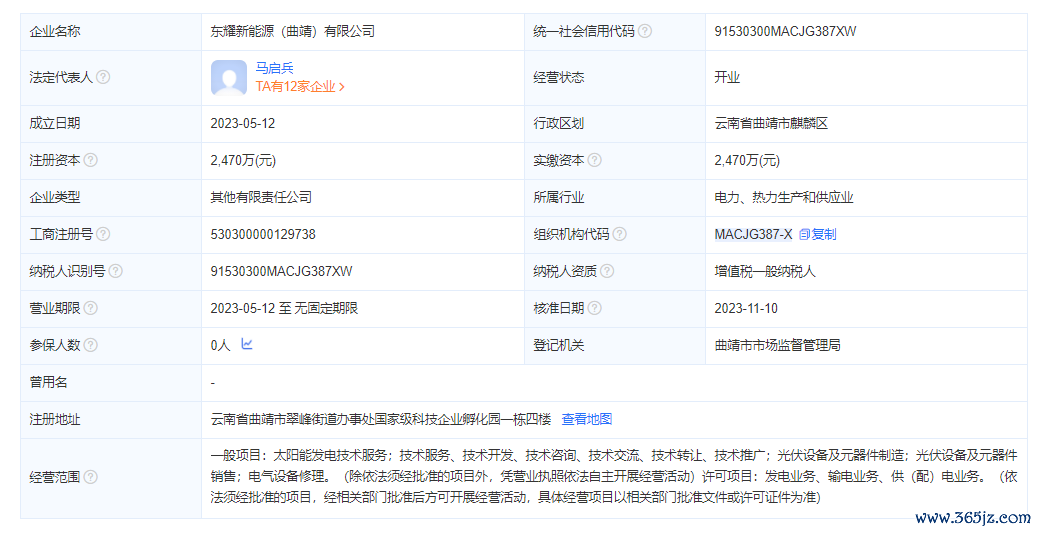
Task: Click help icon next to 纳税人识别号
Action: [x=115, y=271]
